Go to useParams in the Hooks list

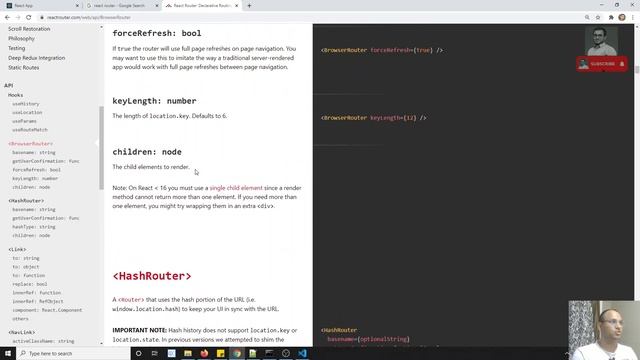24,121
